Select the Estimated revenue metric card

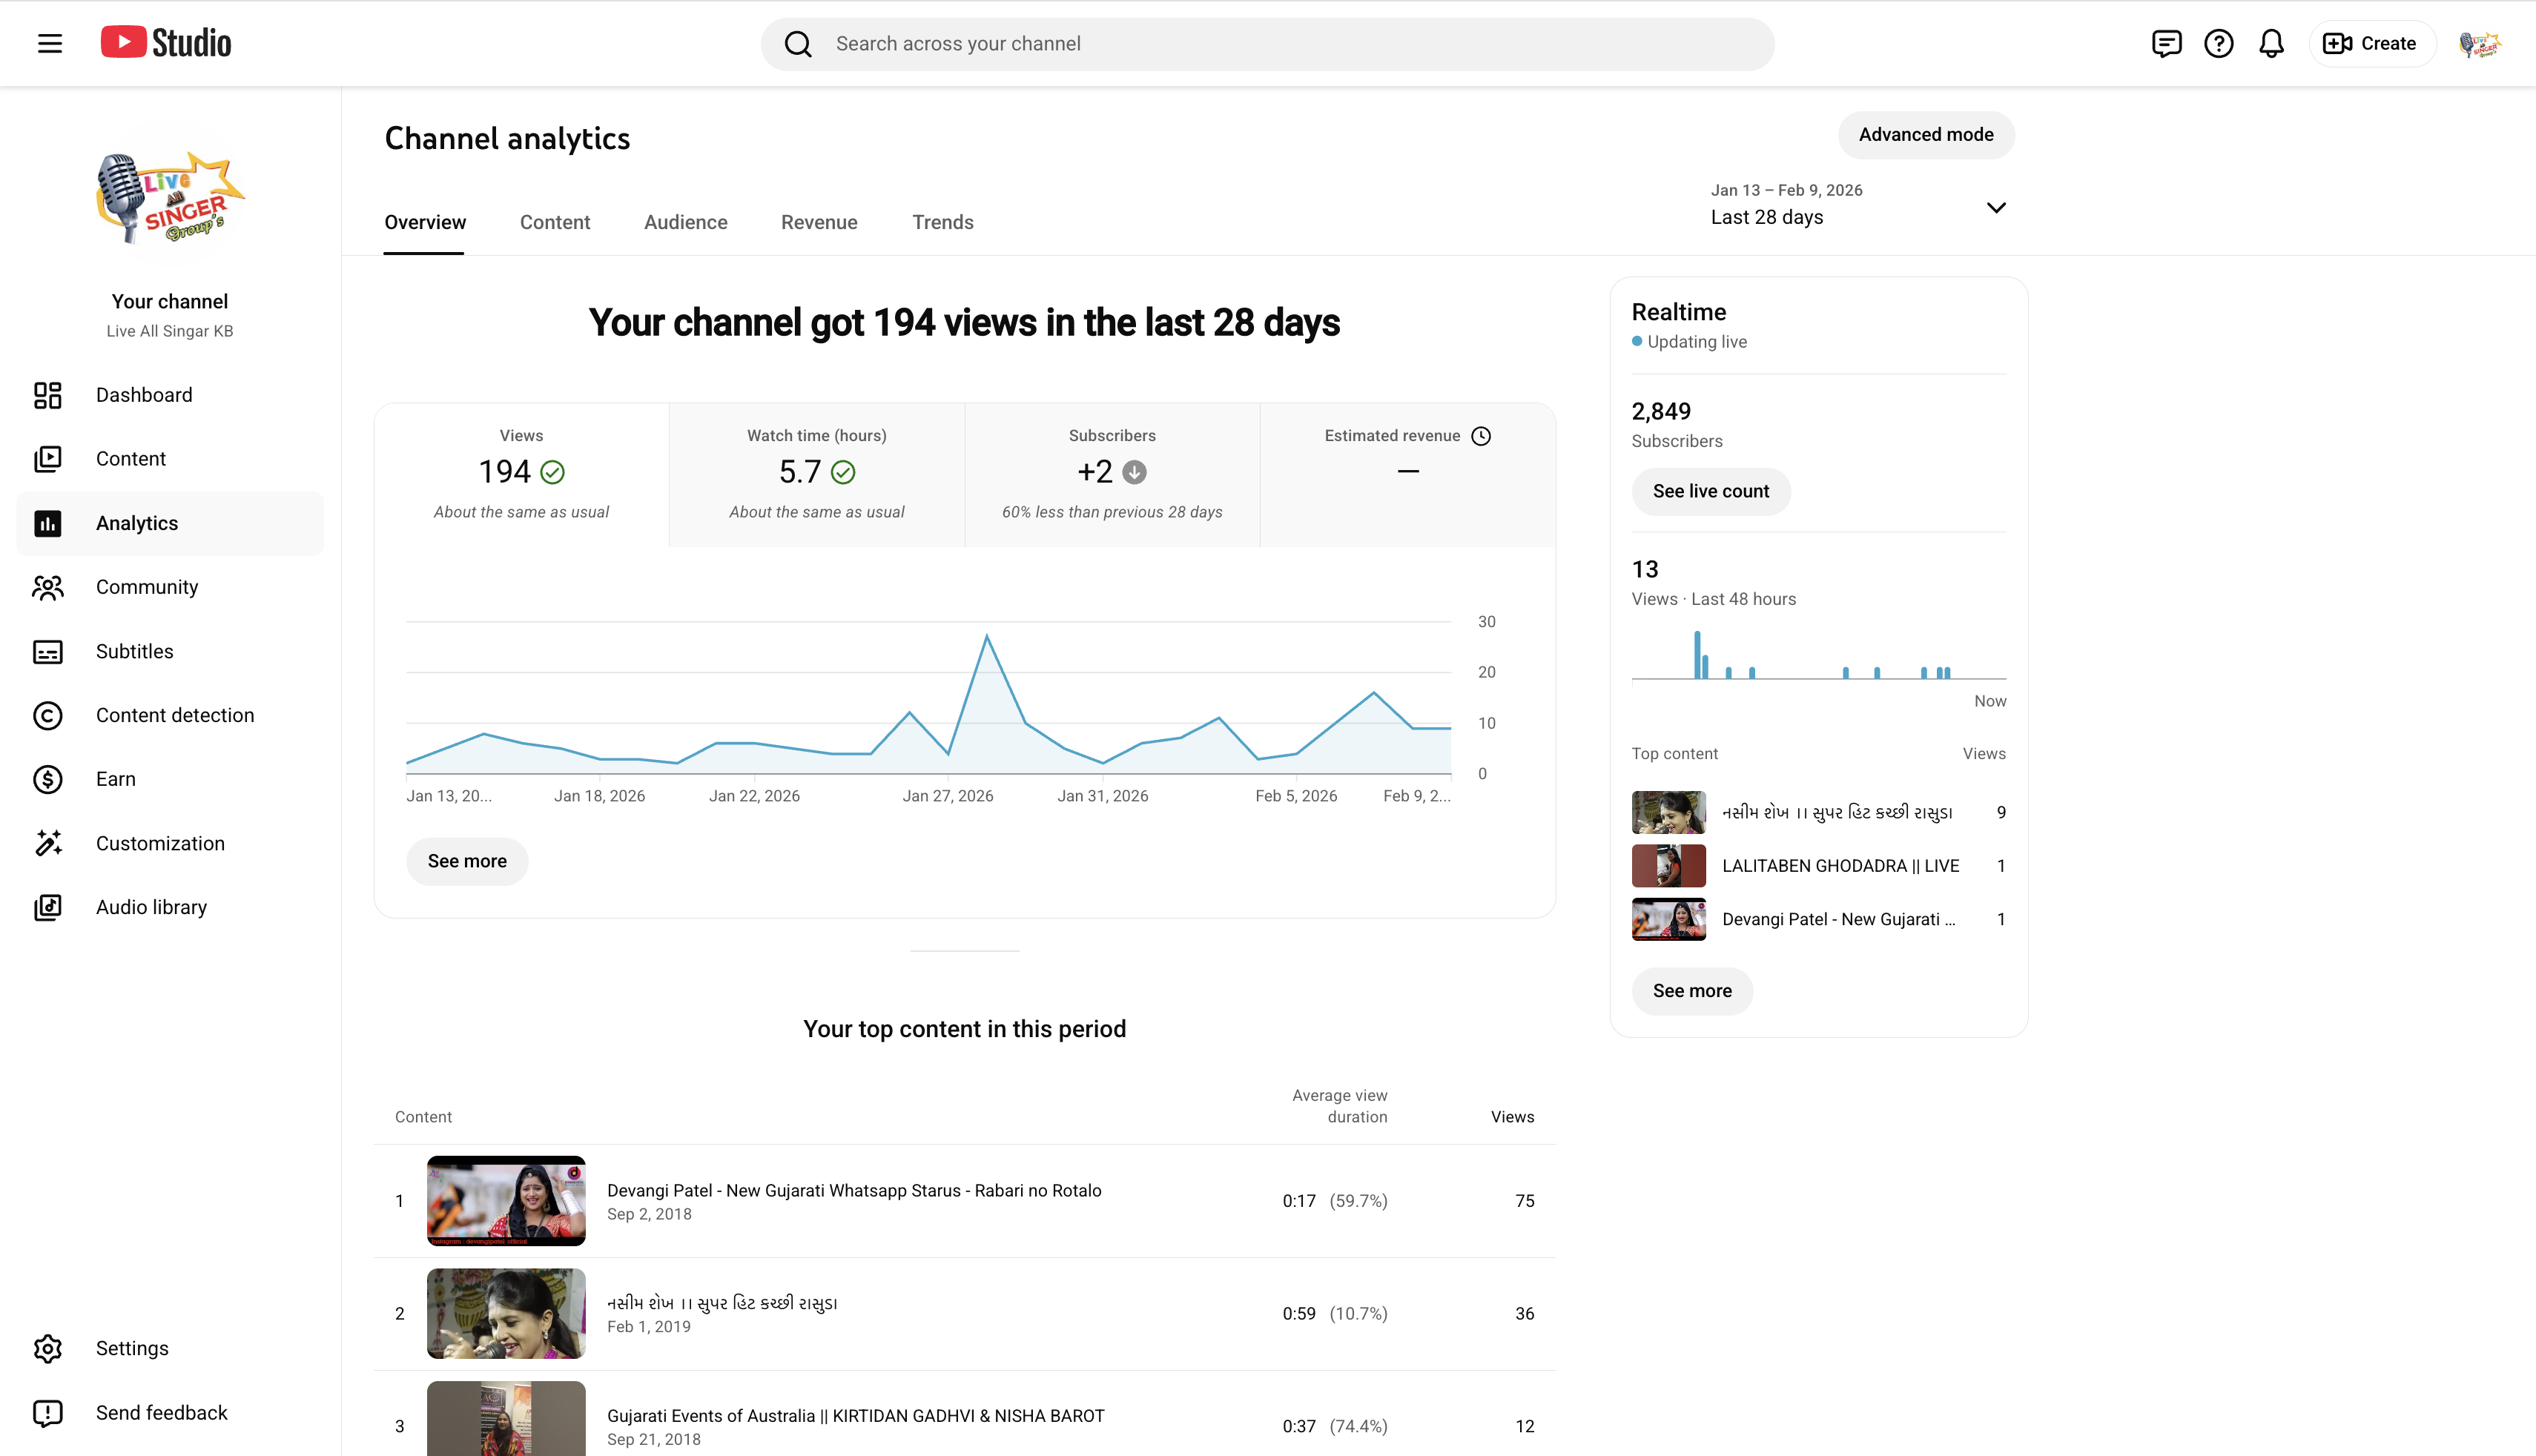(1408, 475)
